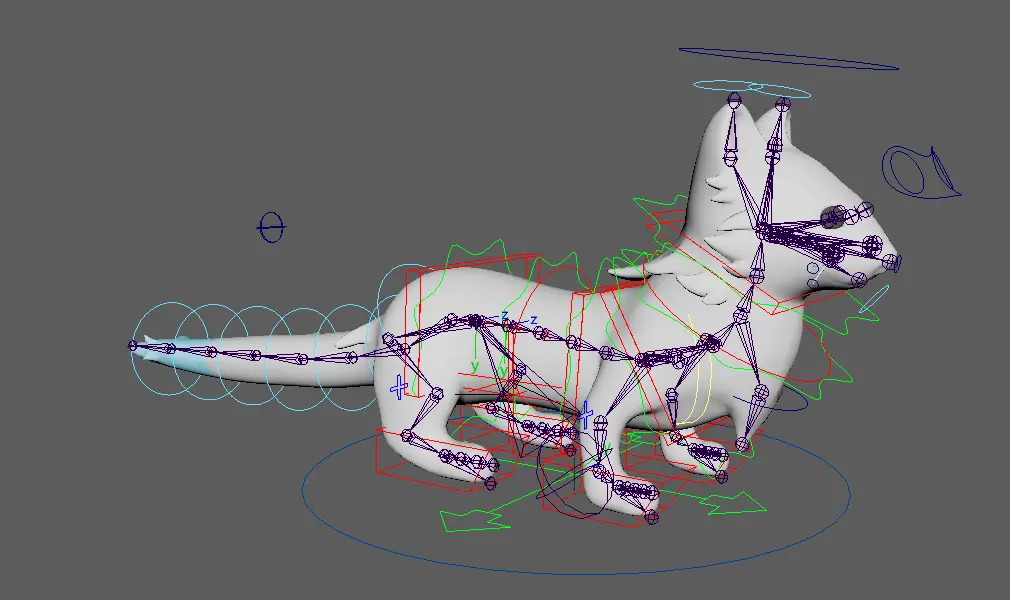Click the eye-shaped control in front of head
This screenshot has width=1010, height=600.
click(918, 170)
